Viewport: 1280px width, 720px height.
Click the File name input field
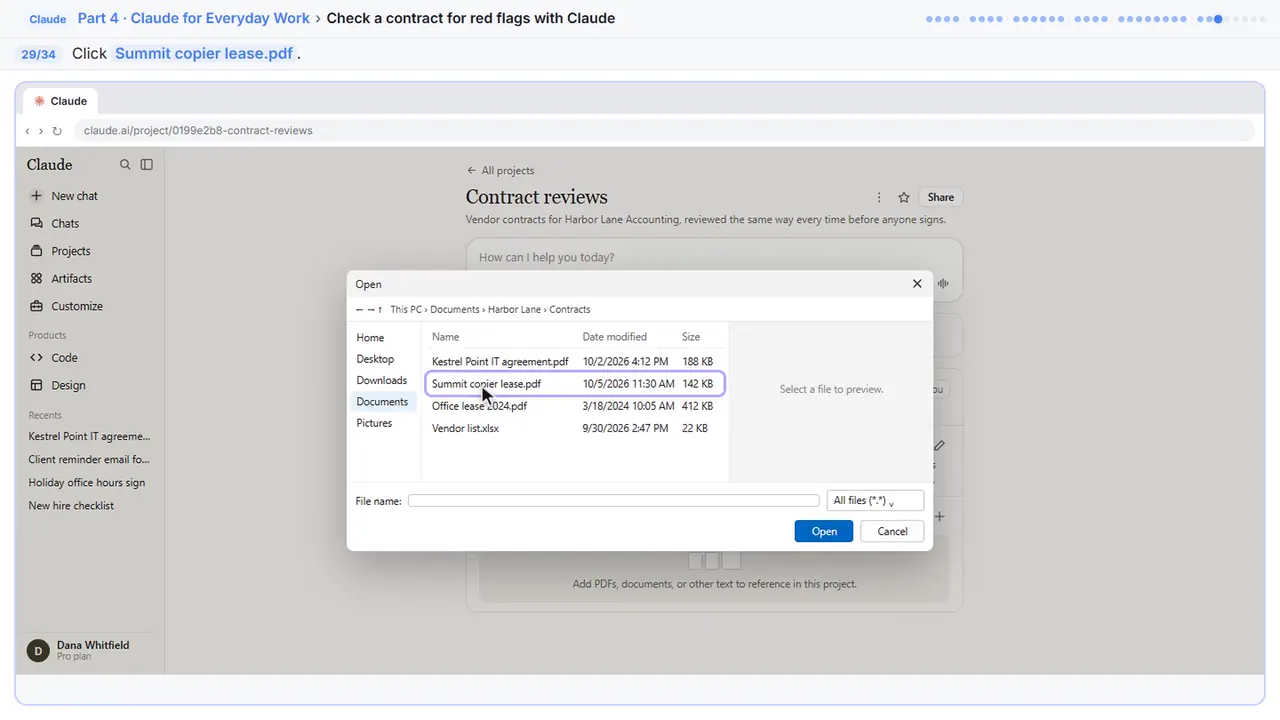[613, 501]
